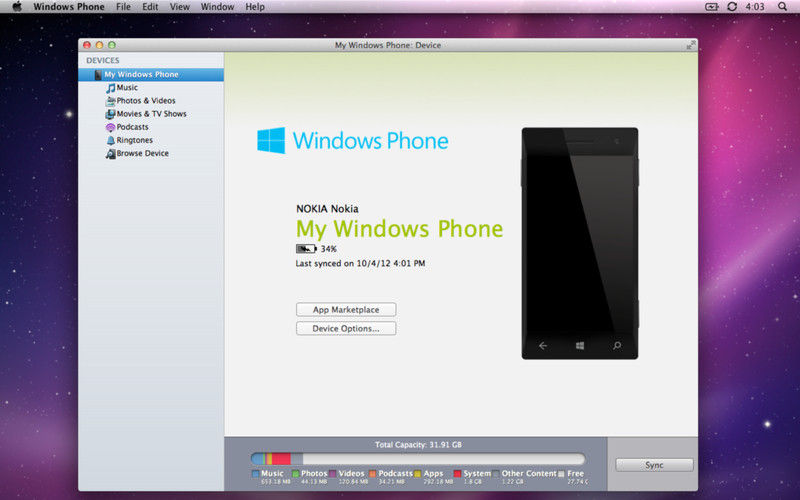
Task: Open Podcasts in the sidebar
Action: point(133,127)
